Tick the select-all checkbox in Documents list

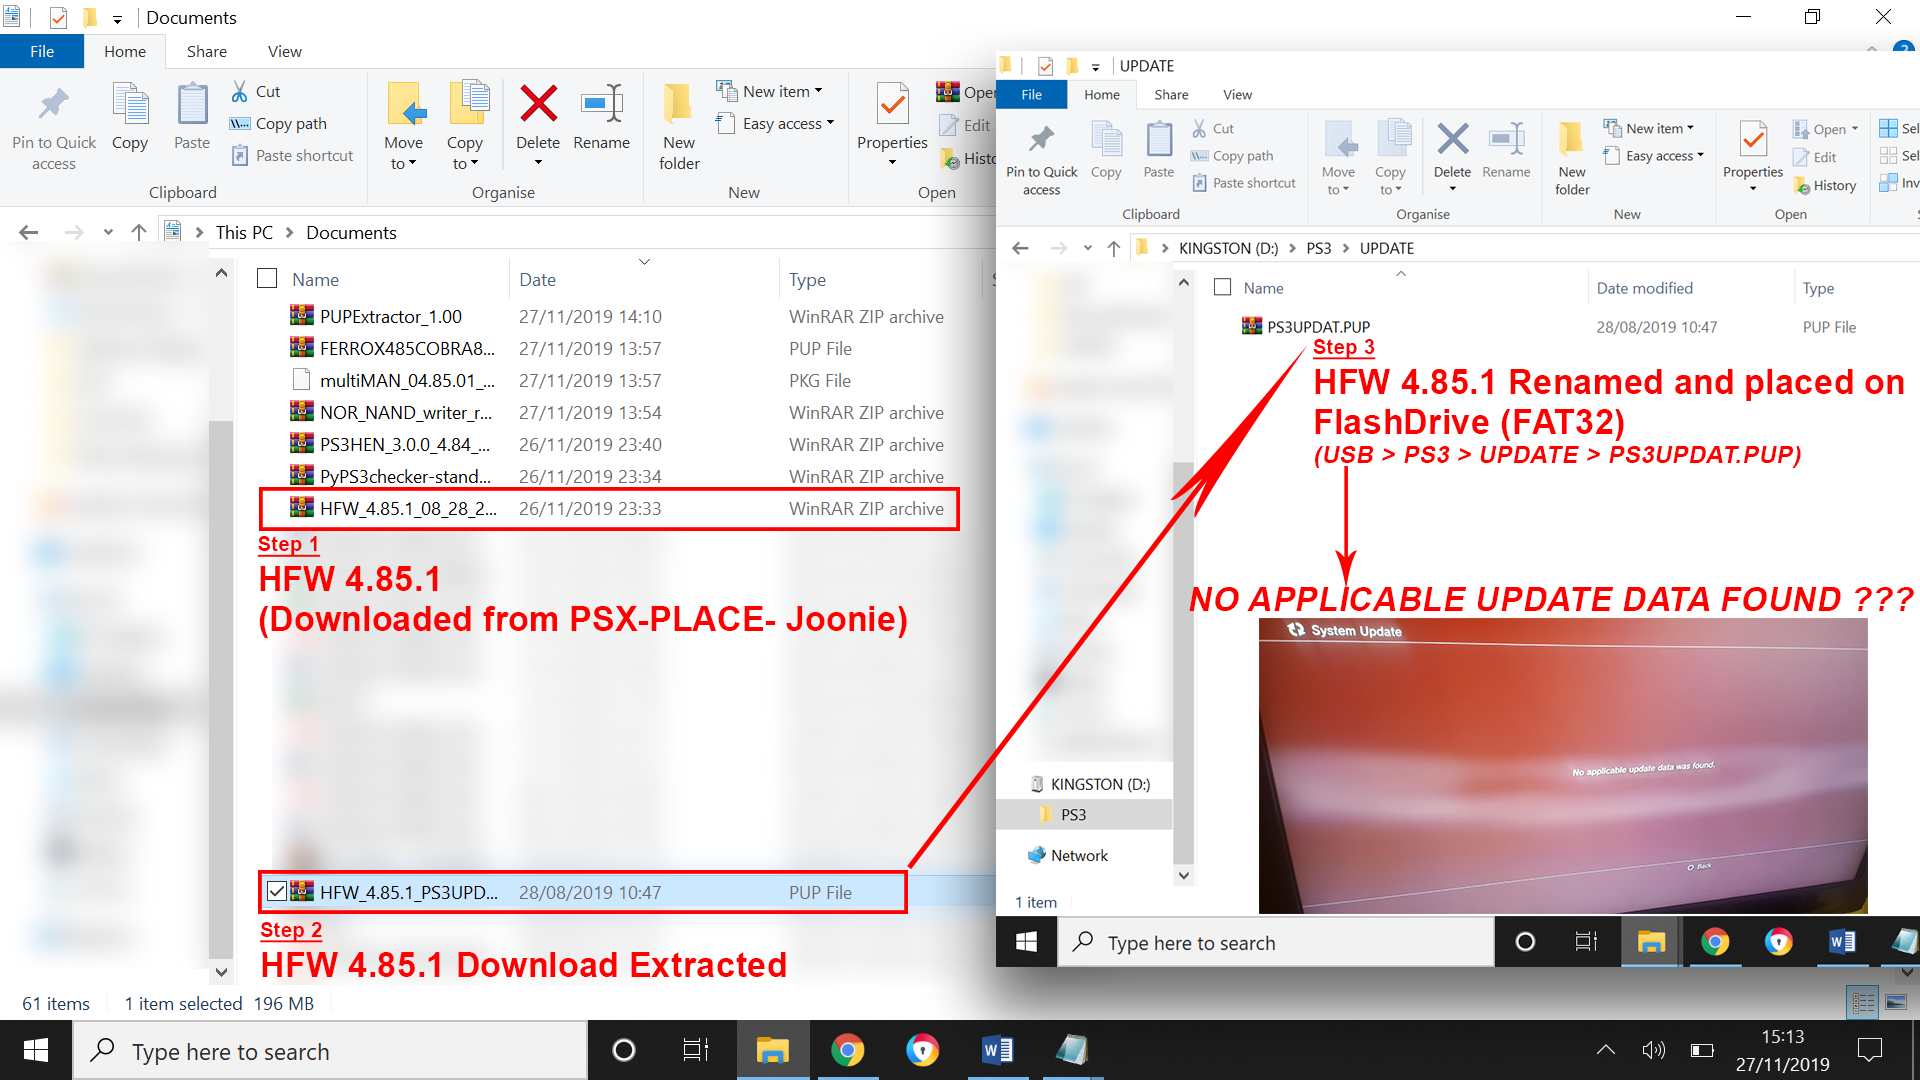267,278
